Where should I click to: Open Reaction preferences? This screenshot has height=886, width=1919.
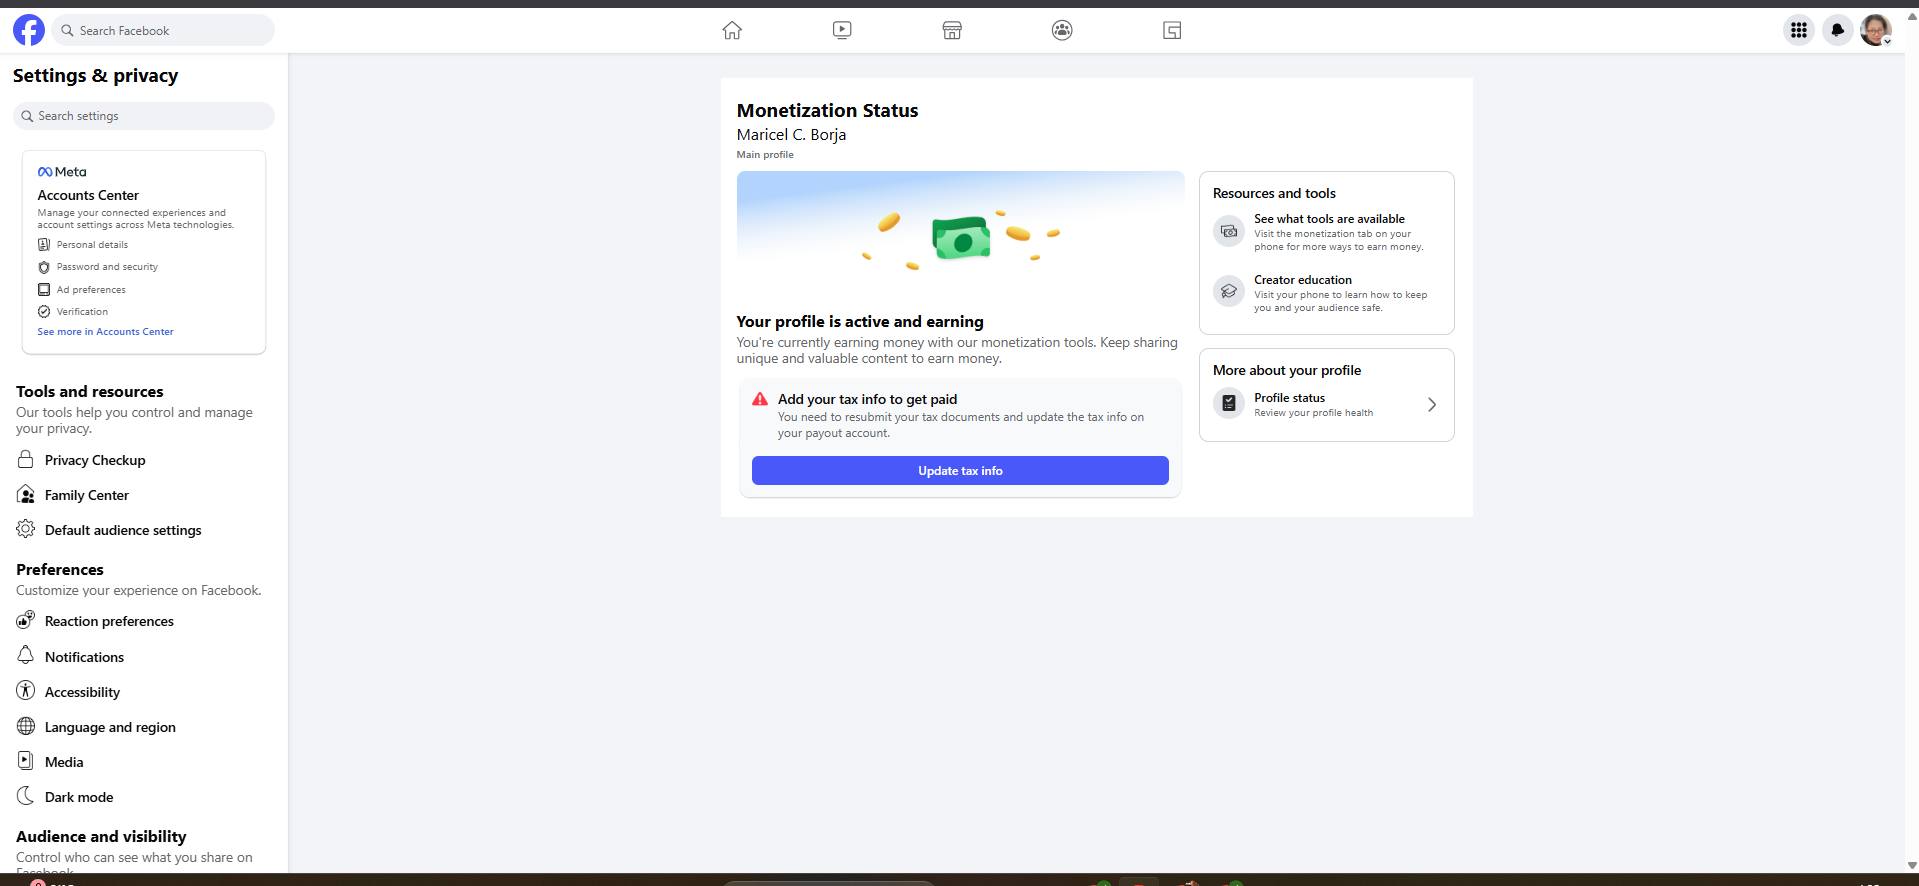coord(109,621)
